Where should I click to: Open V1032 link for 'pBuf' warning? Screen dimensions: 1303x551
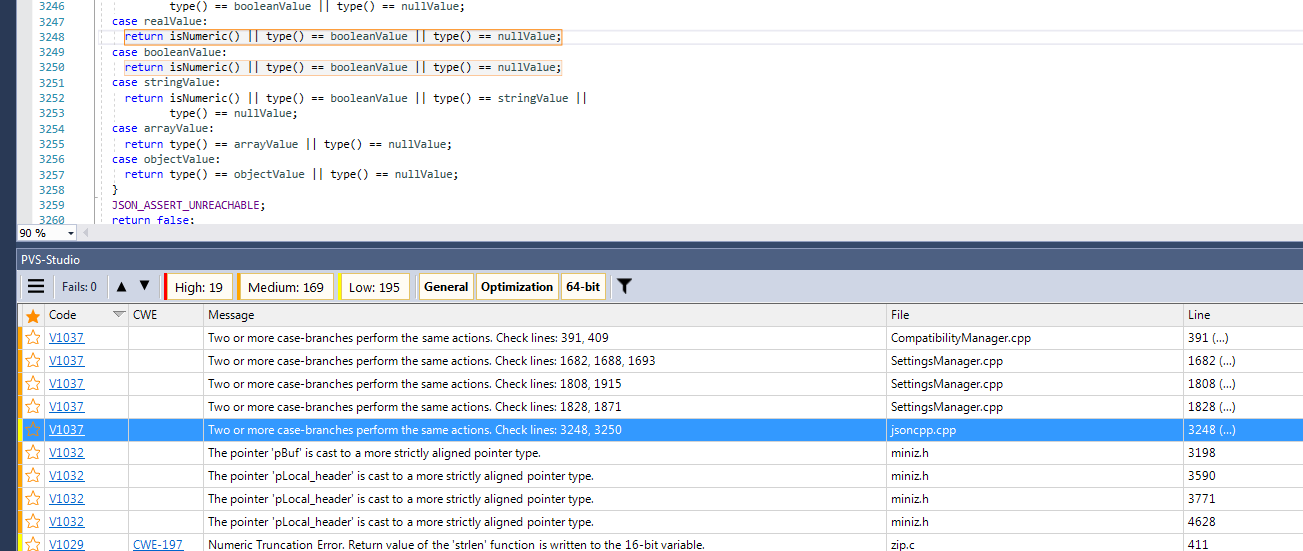pos(66,453)
